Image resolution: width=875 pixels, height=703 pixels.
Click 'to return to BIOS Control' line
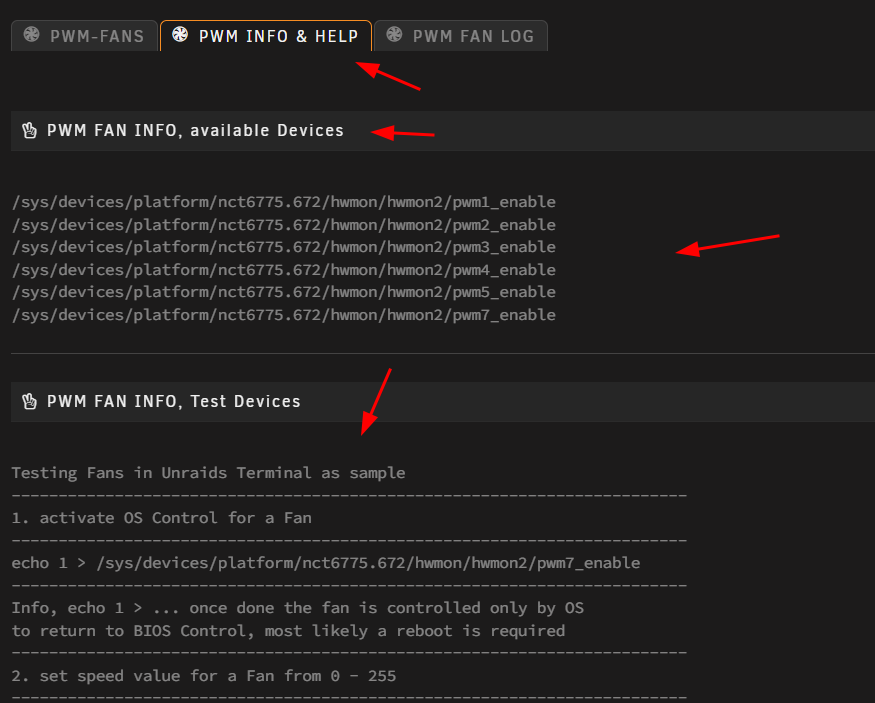tap(288, 631)
